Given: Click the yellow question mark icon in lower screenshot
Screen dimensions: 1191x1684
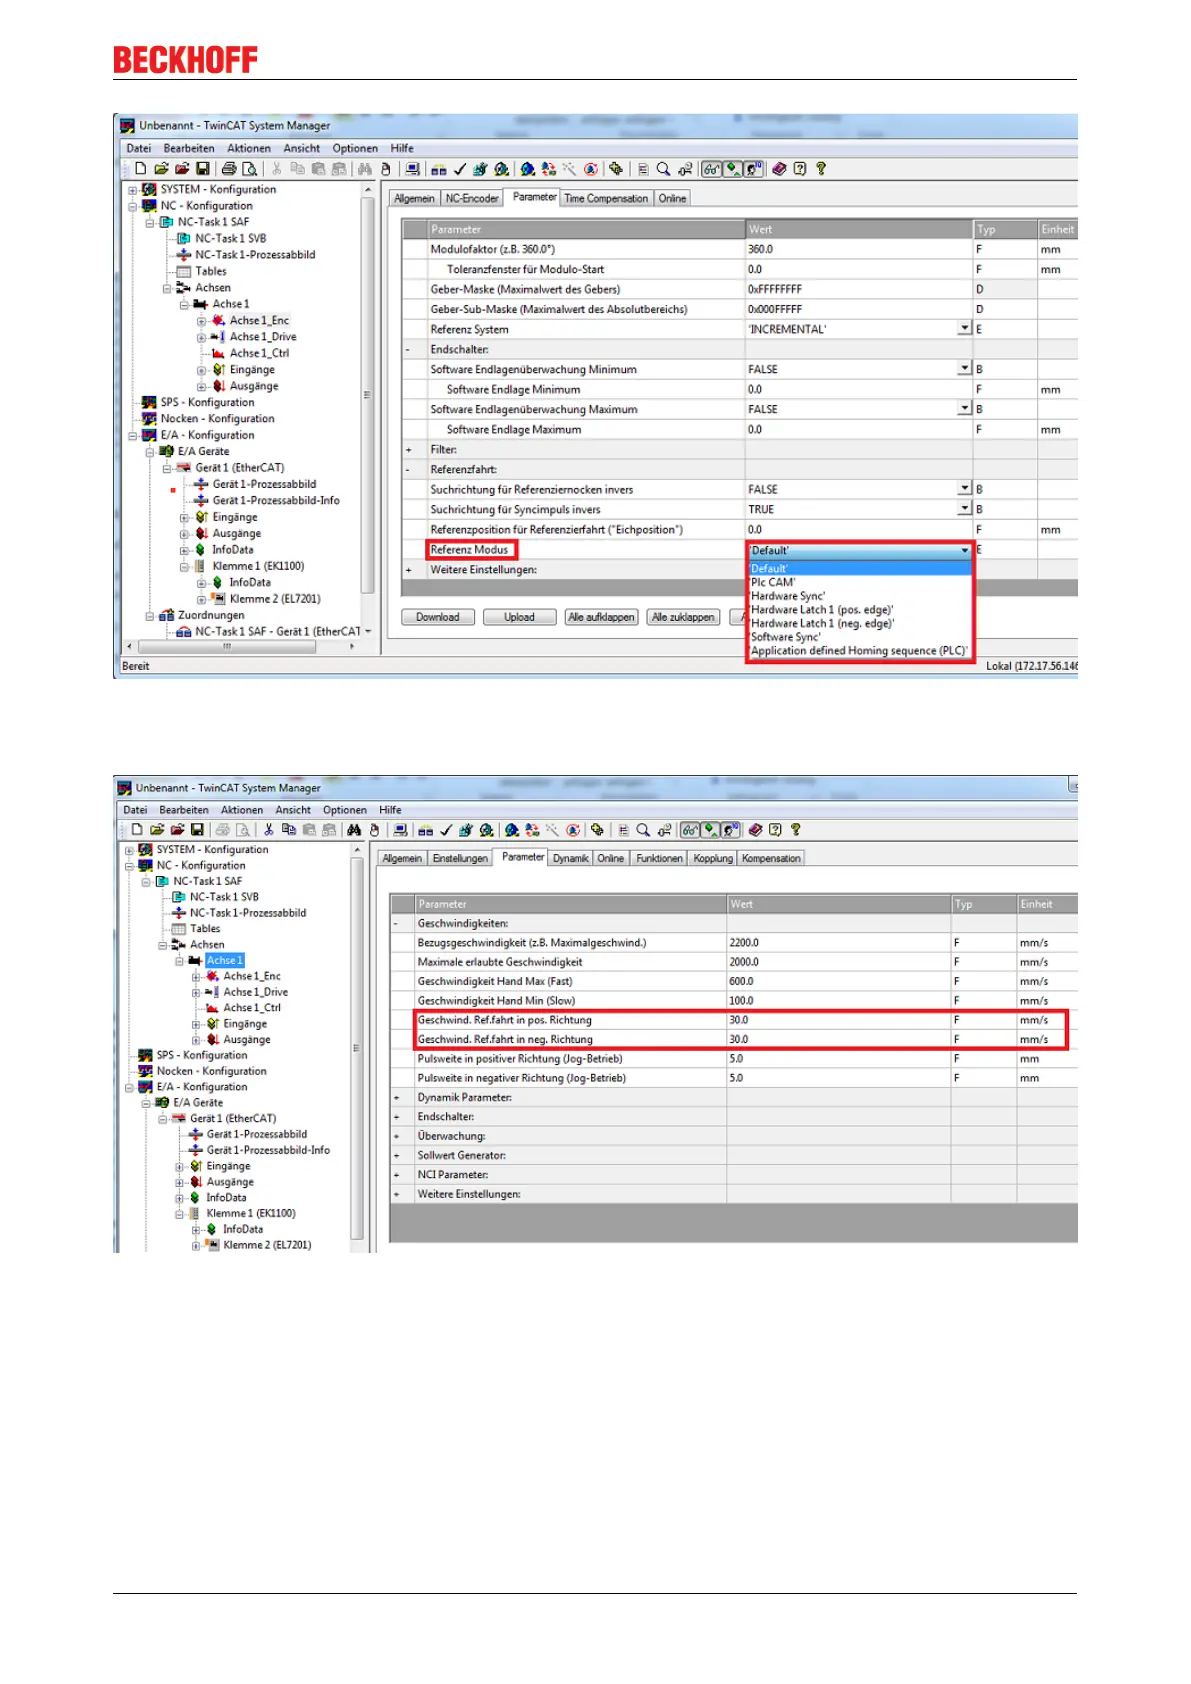Looking at the screenshot, I should (x=796, y=830).
